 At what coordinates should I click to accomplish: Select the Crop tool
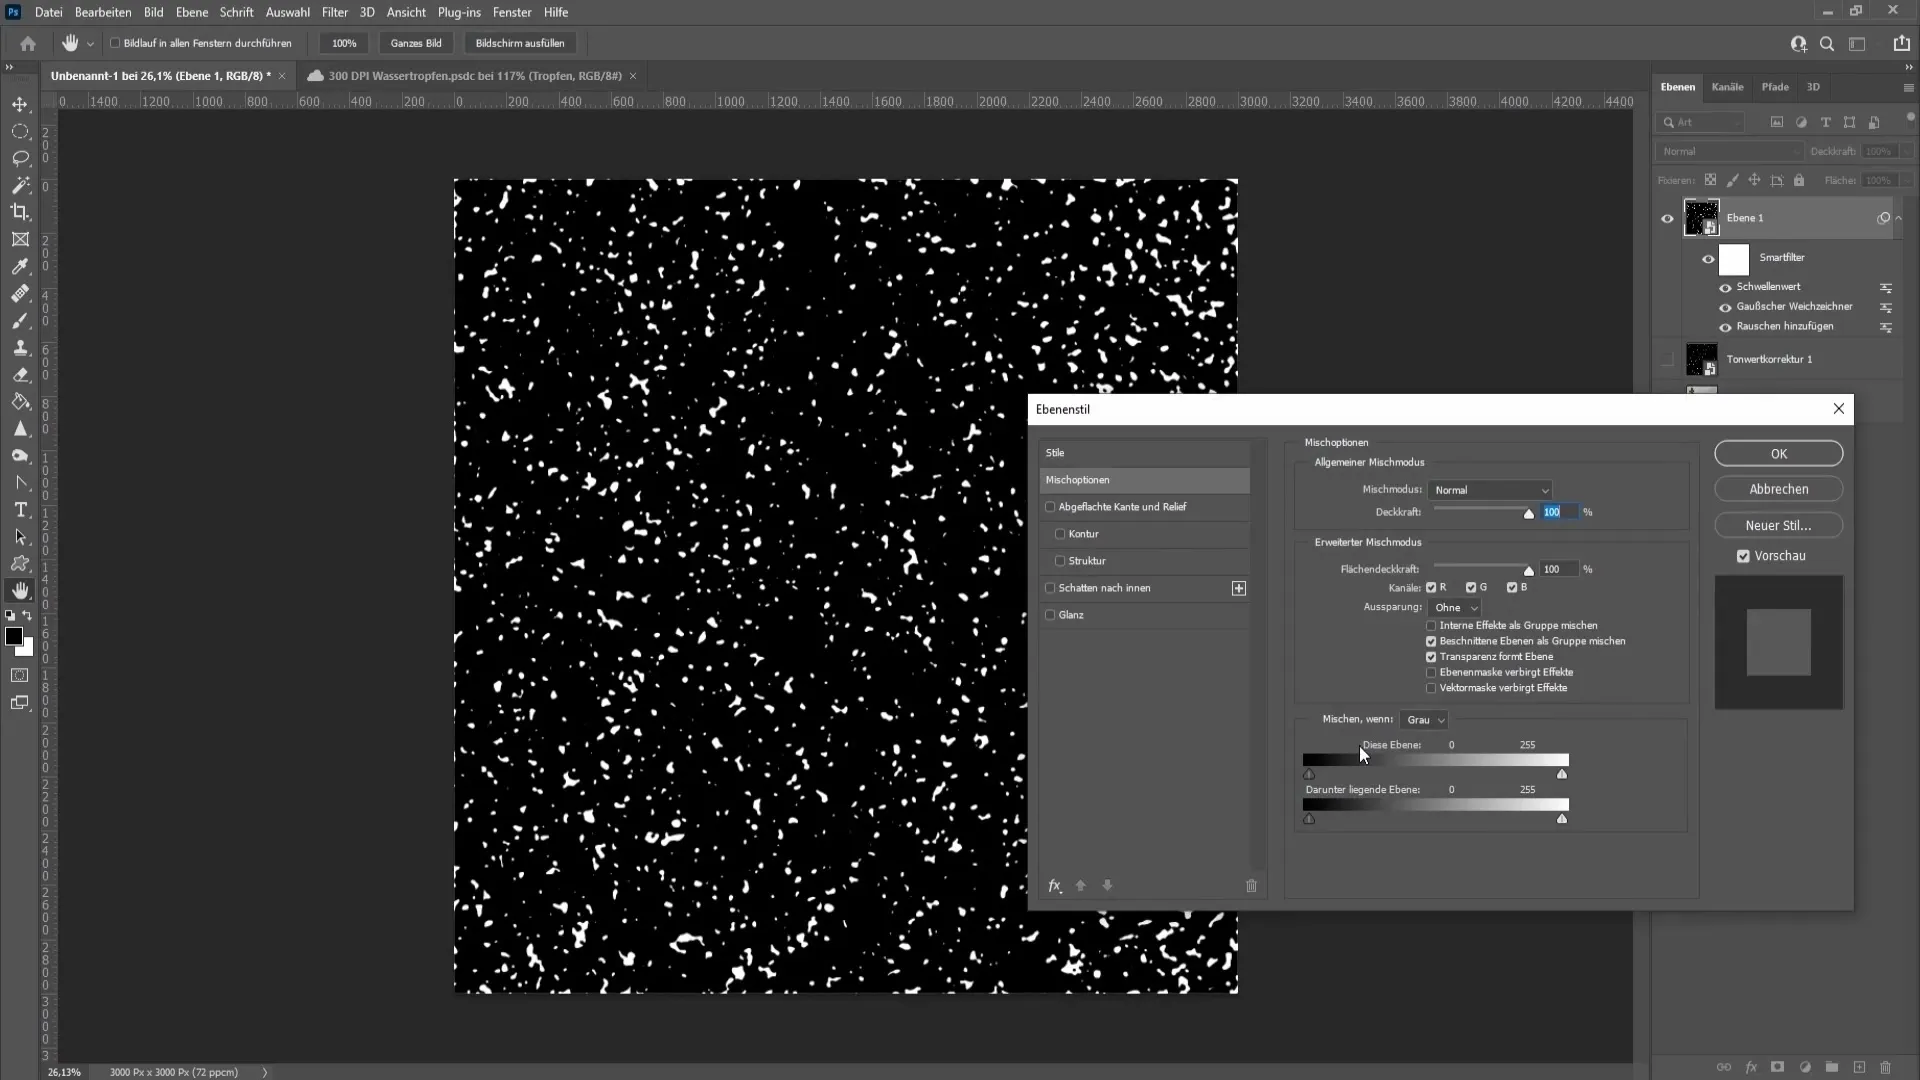(x=20, y=212)
